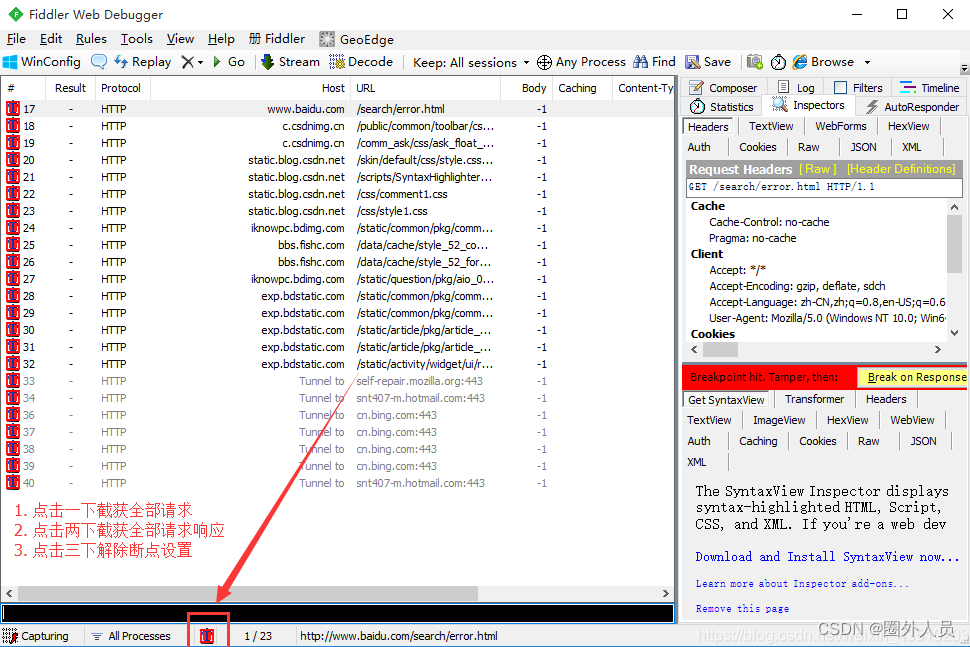
Task: Replay the selected sessions
Action: [143, 62]
